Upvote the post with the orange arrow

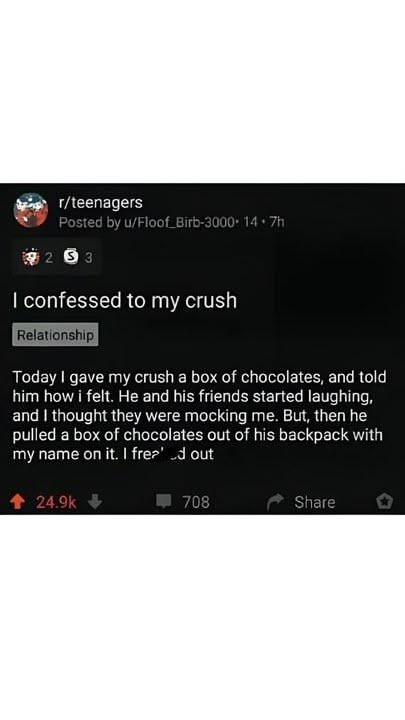click(x=17, y=502)
